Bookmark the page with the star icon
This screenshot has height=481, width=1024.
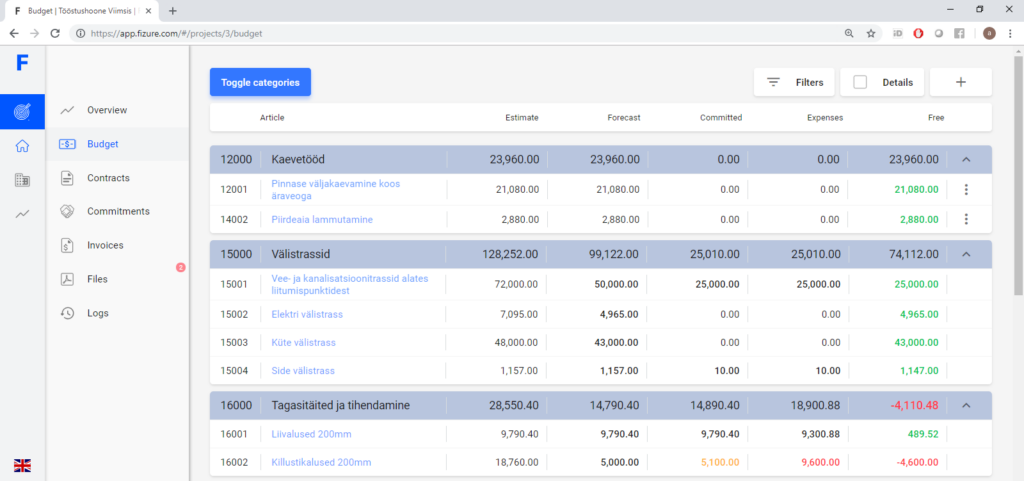point(871,33)
